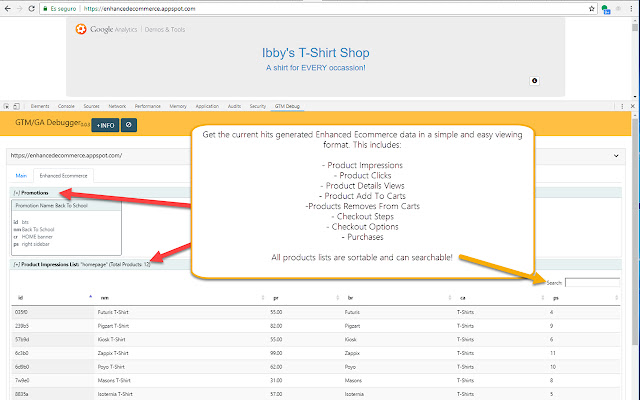The height and width of the screenshot is (400, 640).
Task: Click the DevTools inspect element icon
Action: 8,105
